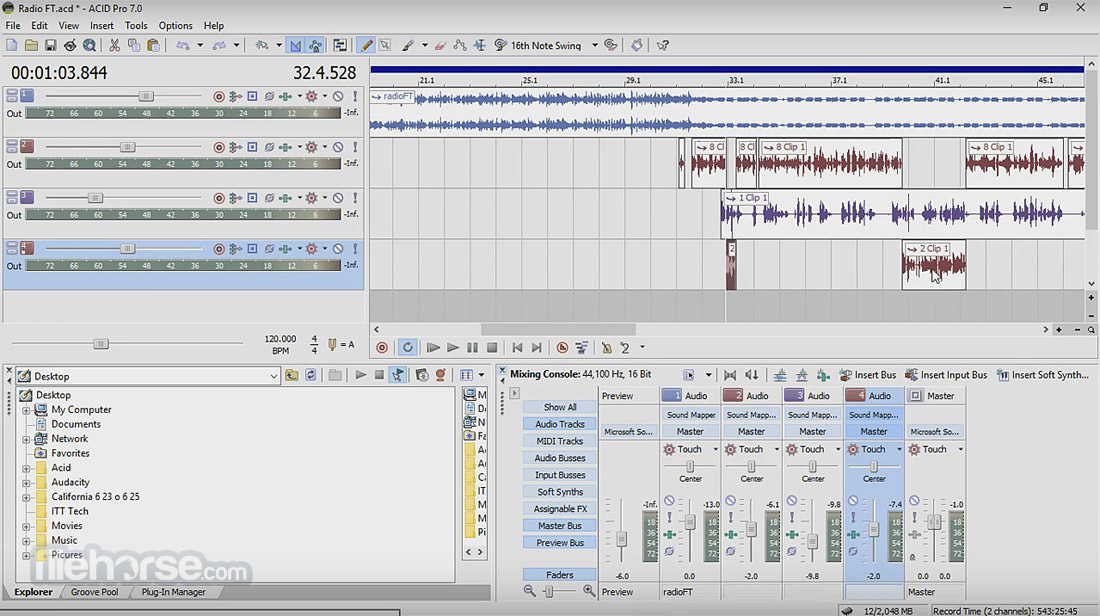Arm track 2 for record
Viewport: 1100px width, 616px height.
click(x=219, y=147)
